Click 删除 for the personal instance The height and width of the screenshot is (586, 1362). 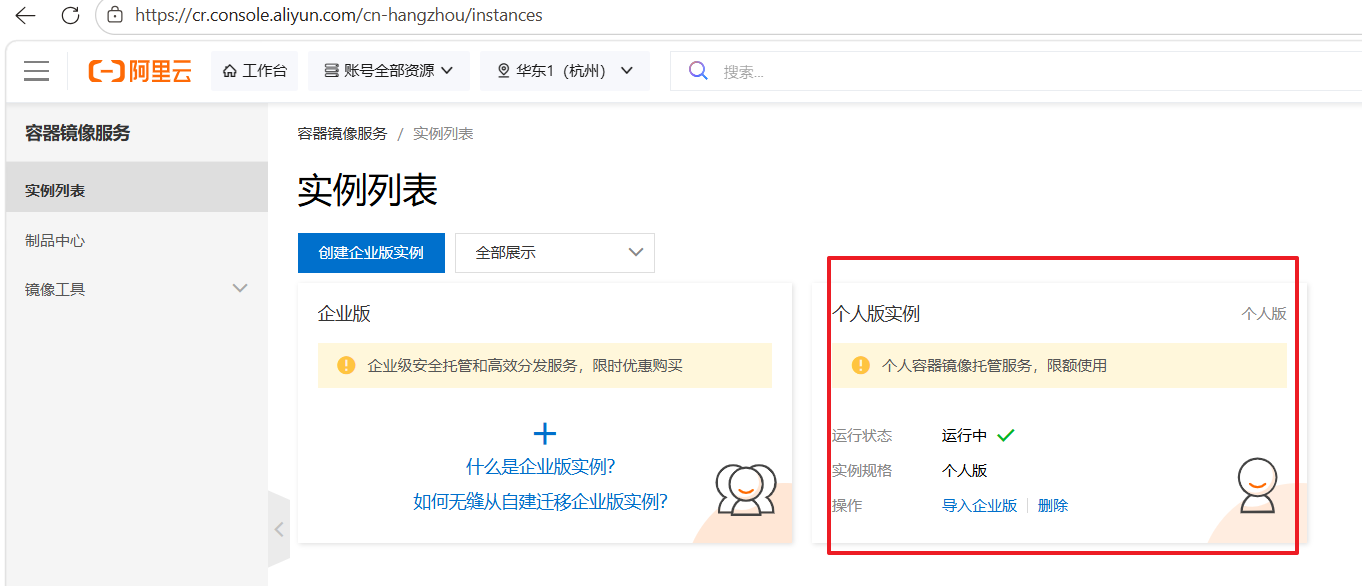[1053, 506]
